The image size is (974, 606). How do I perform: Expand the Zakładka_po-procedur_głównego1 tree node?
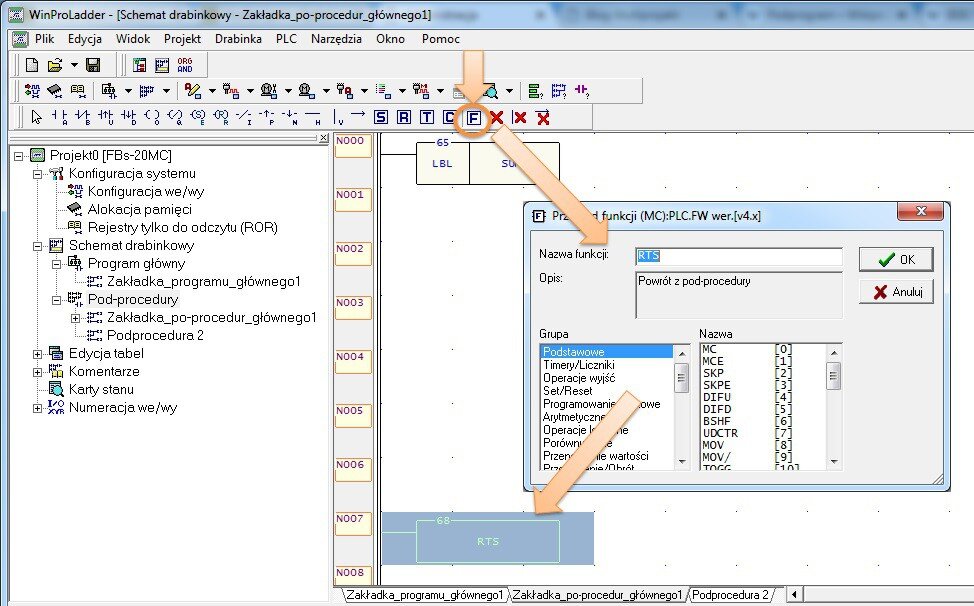pyautogui.click(x=75, y=318)
